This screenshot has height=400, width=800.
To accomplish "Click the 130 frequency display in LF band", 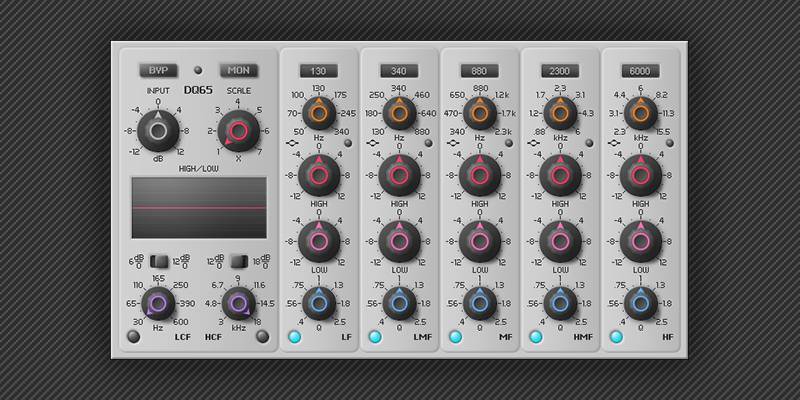I will tap(319, 71).
